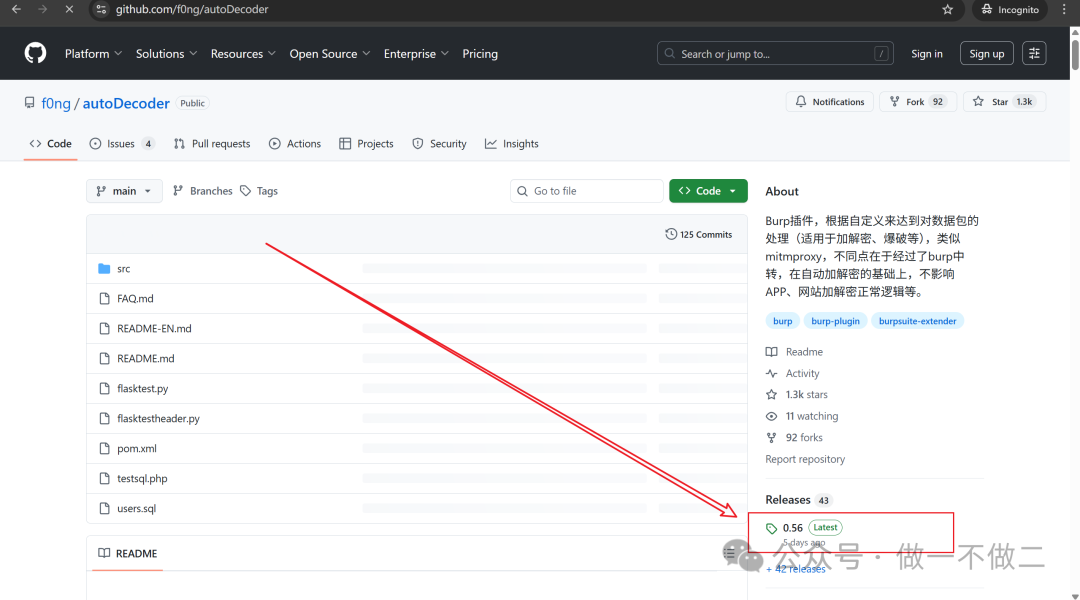View Branches link
The height and width of the screenshot is (600, 1080).
click(x=202, y=191)
